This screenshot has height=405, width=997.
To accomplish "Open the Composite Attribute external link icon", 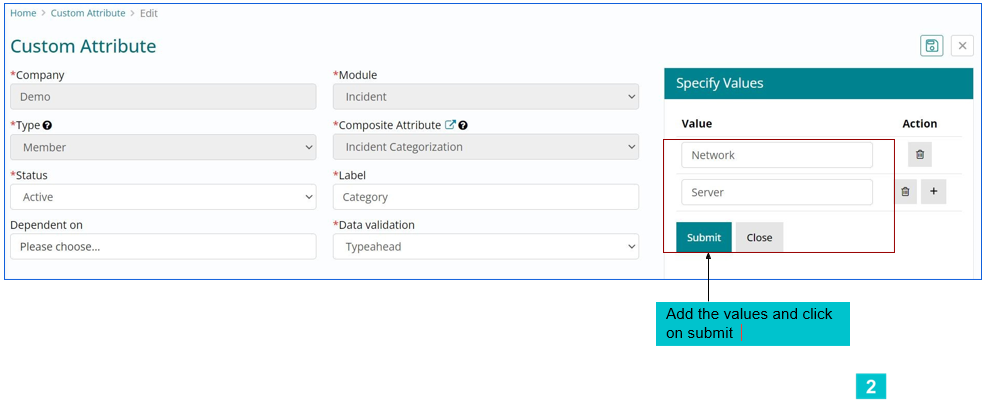I will [x=450, y=125].
